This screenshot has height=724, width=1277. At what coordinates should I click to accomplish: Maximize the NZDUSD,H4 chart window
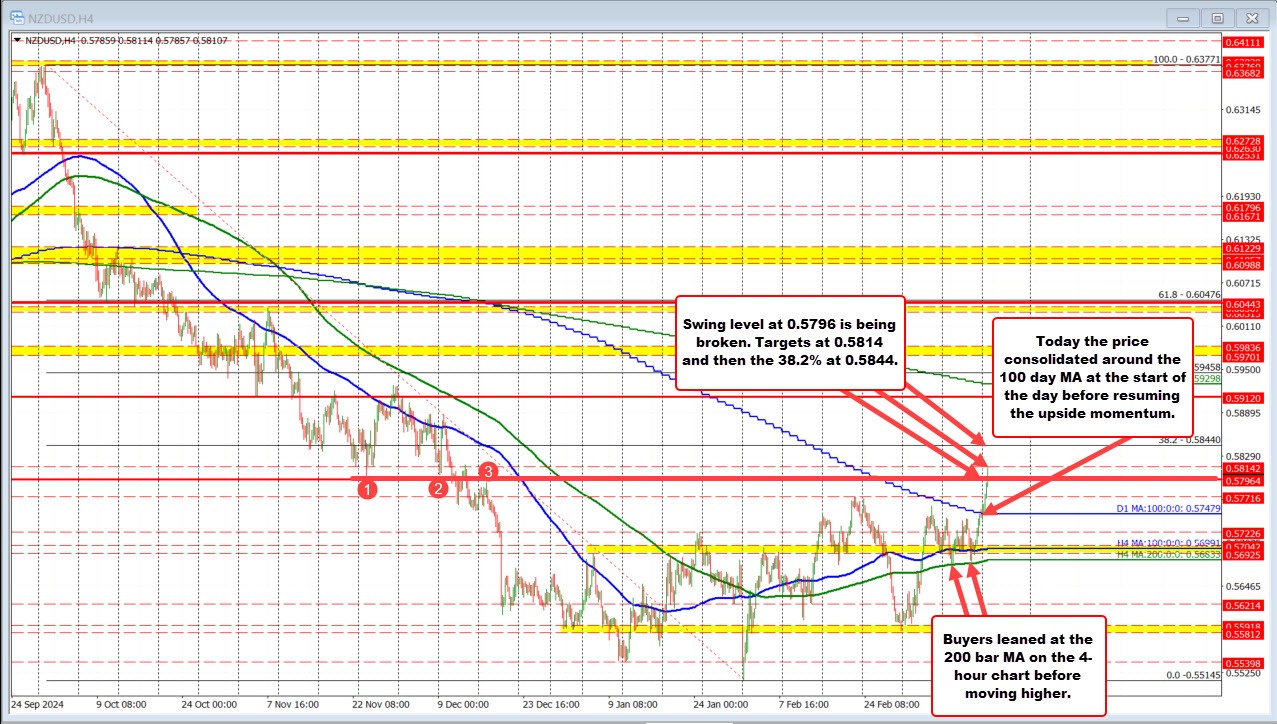pyautogui.click(x=1217, y=18)
